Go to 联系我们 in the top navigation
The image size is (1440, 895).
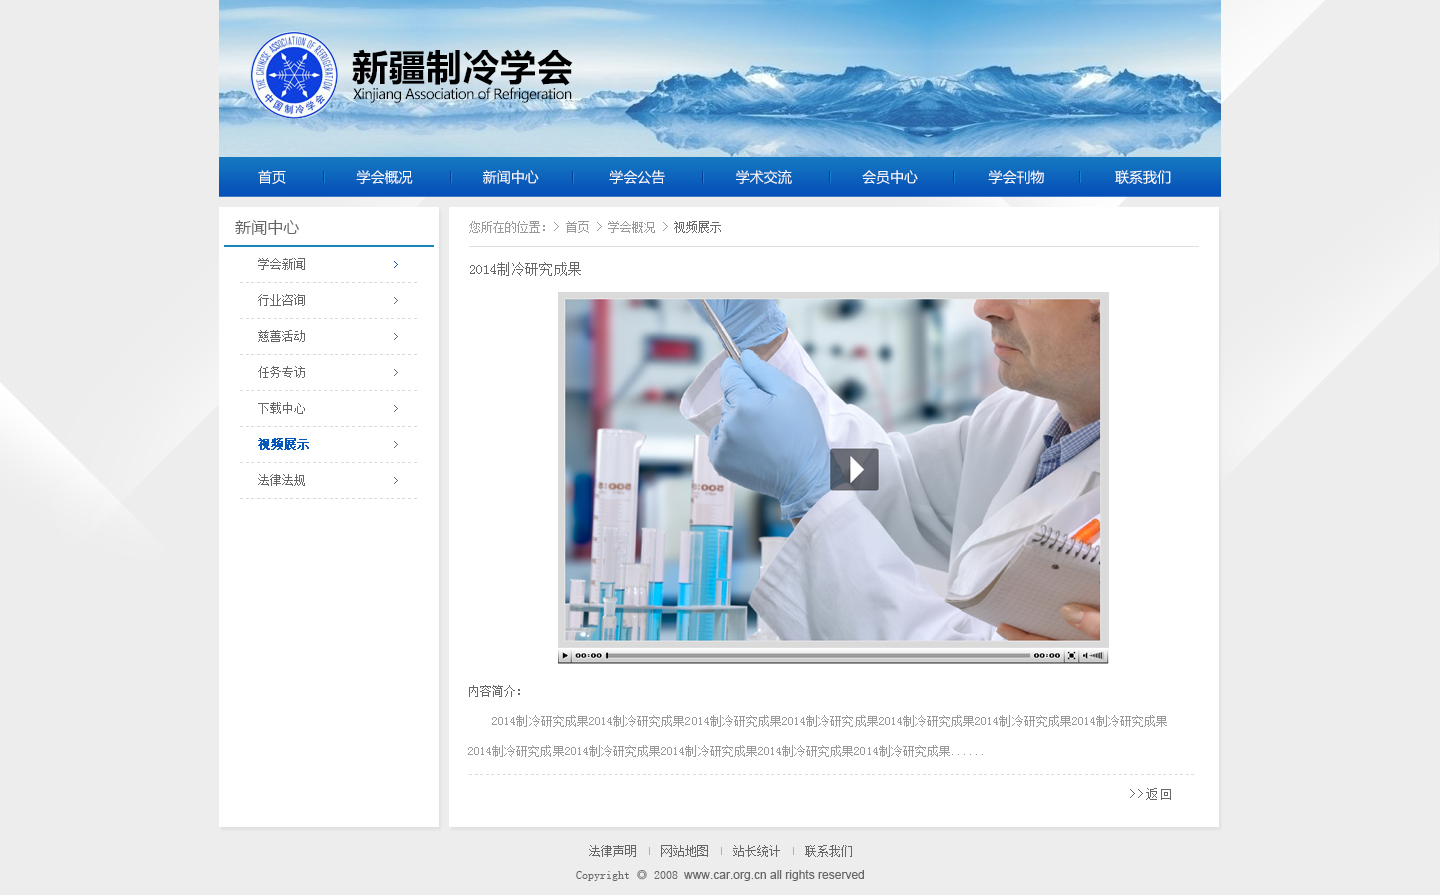point(1143,177)
